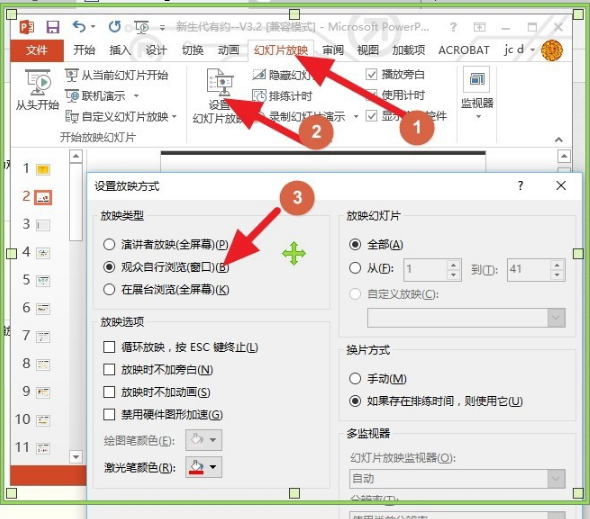Select slide 4 thumbnail
Viewport: 590px width, 519px height.
(43, 253)
